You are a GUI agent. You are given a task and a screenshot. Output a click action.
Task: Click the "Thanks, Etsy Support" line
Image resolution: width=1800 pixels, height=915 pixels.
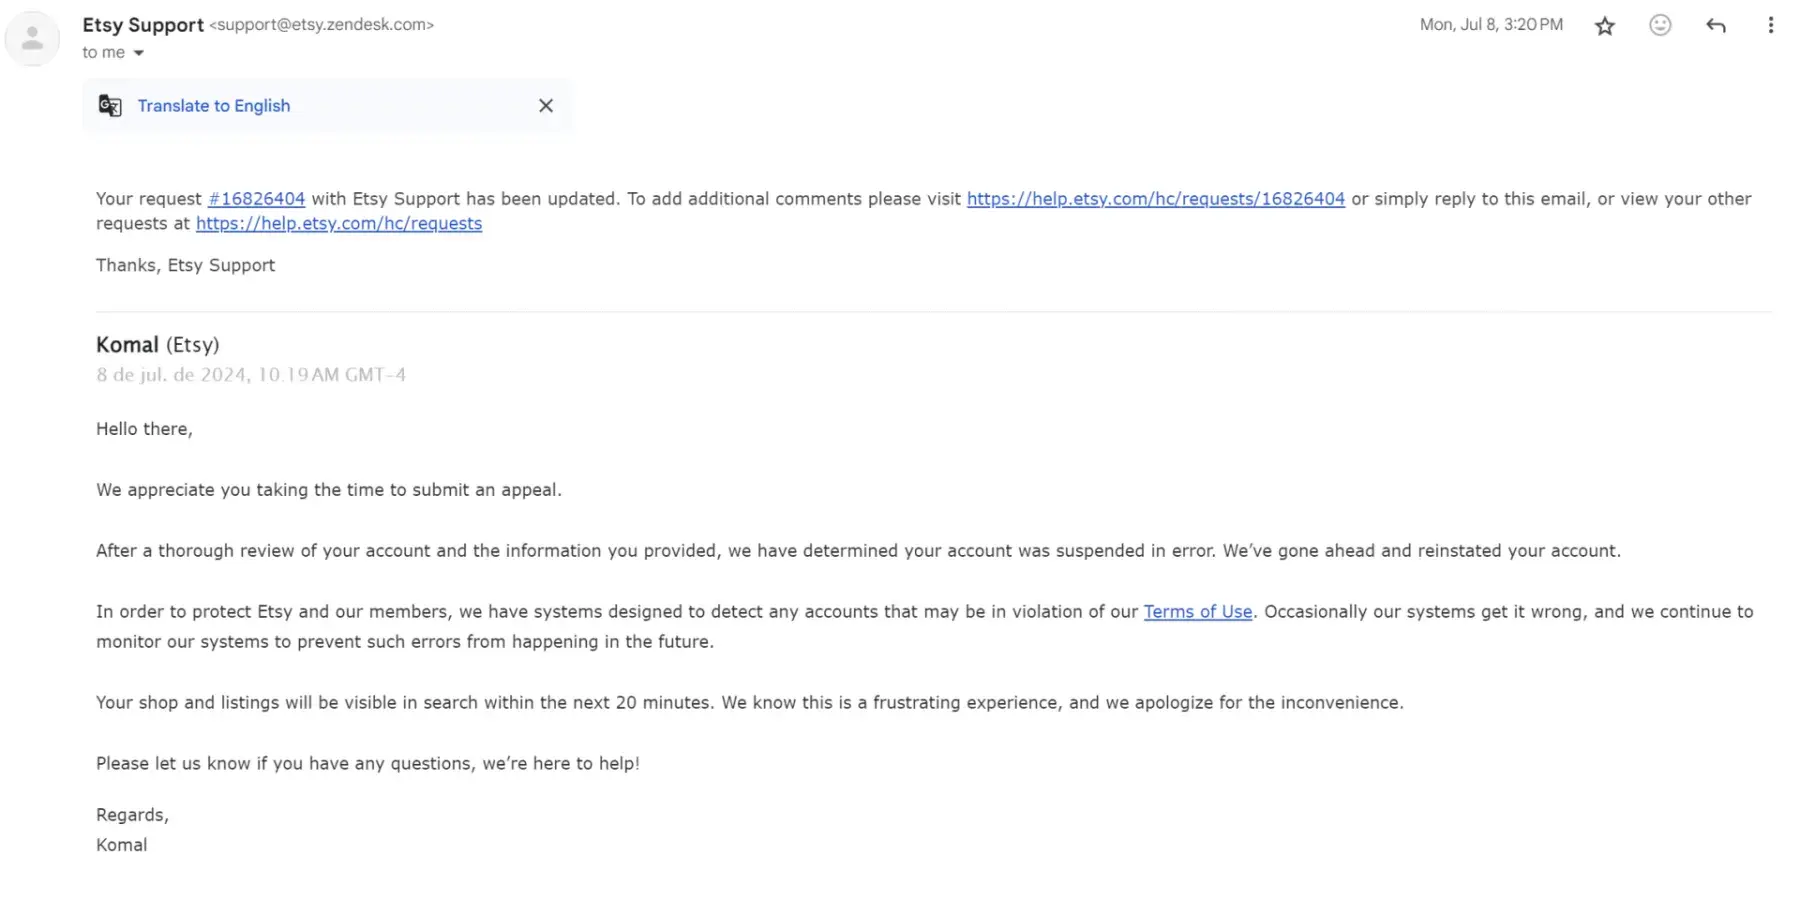185,265
